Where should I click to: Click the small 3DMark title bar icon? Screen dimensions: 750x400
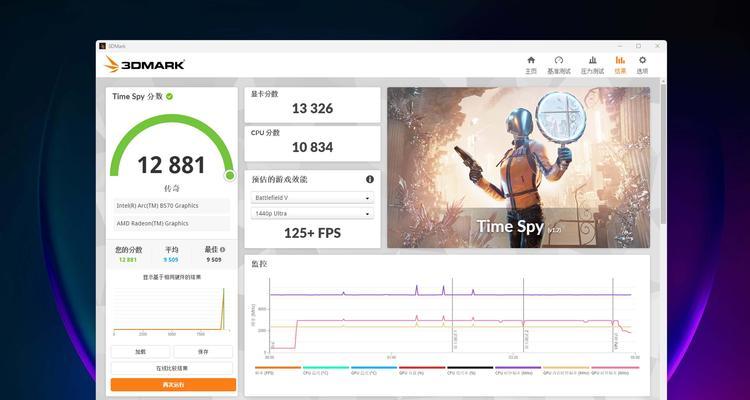point(102,46)
